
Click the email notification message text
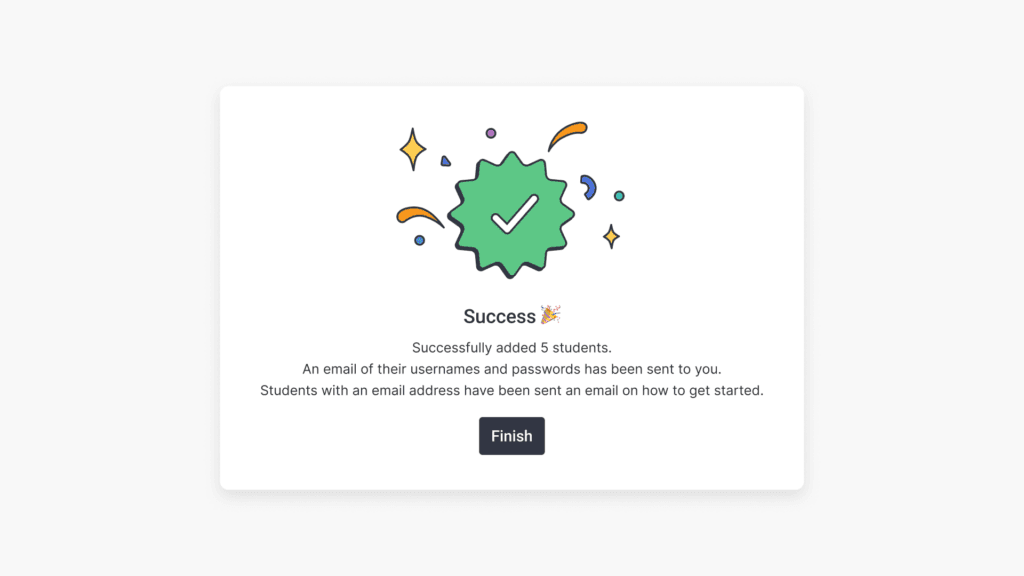tap(512, 368)
